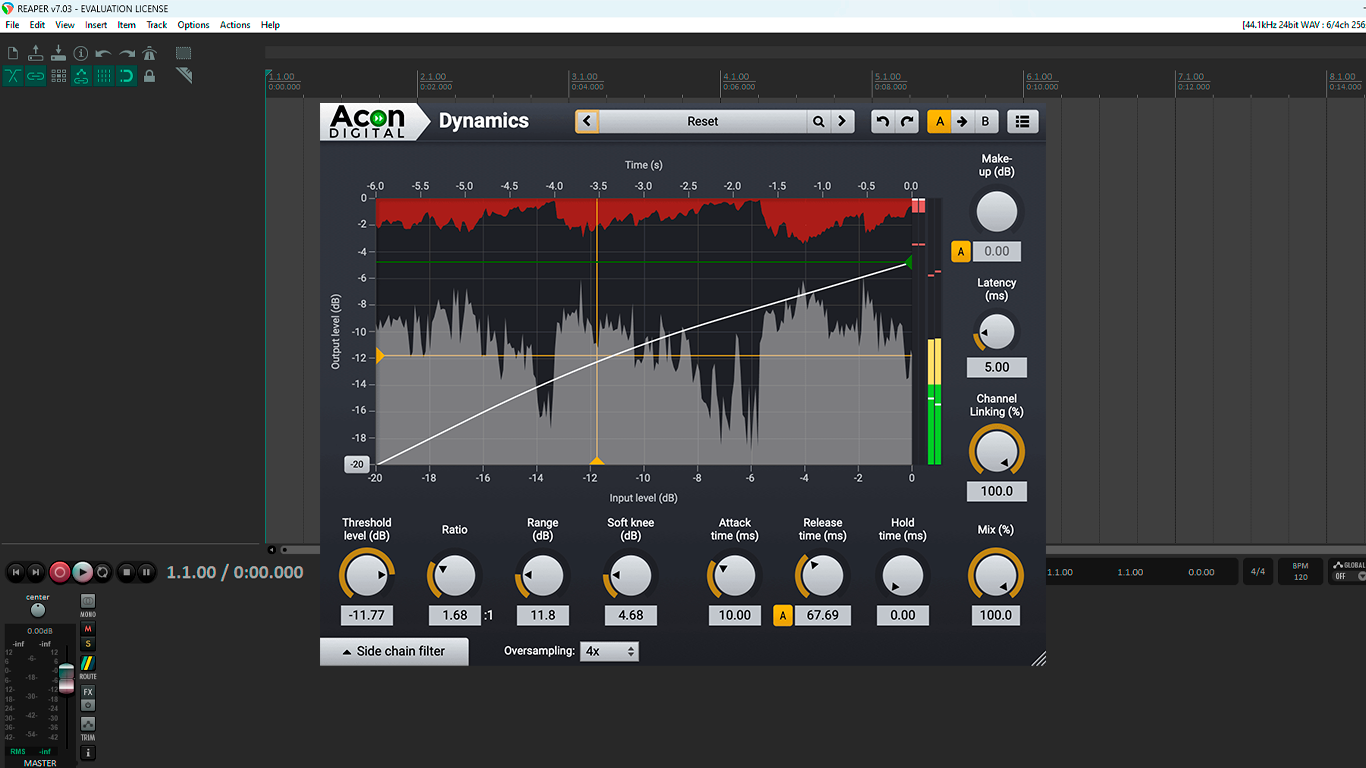
Task: Click the metronome toolbar icon
Action: 150,53
